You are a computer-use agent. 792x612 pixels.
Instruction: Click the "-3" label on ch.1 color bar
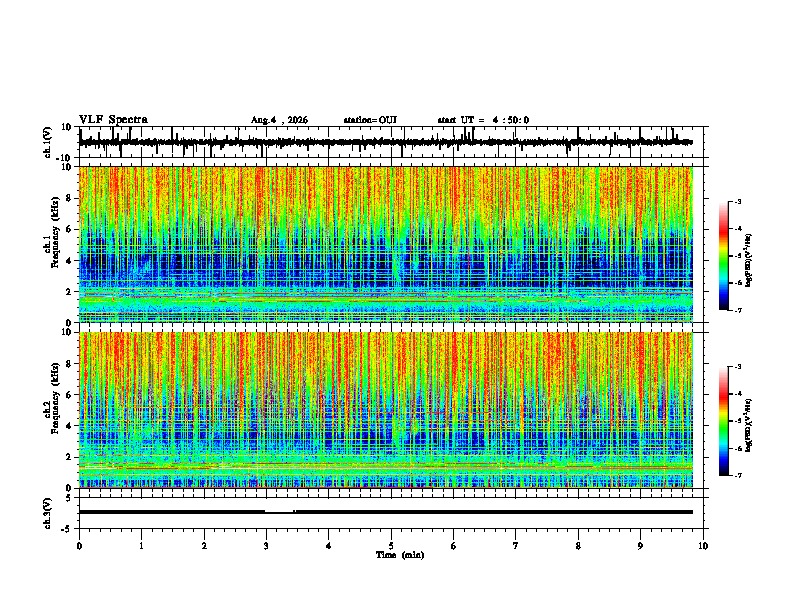pyautogui.click(x=738, y=201)
